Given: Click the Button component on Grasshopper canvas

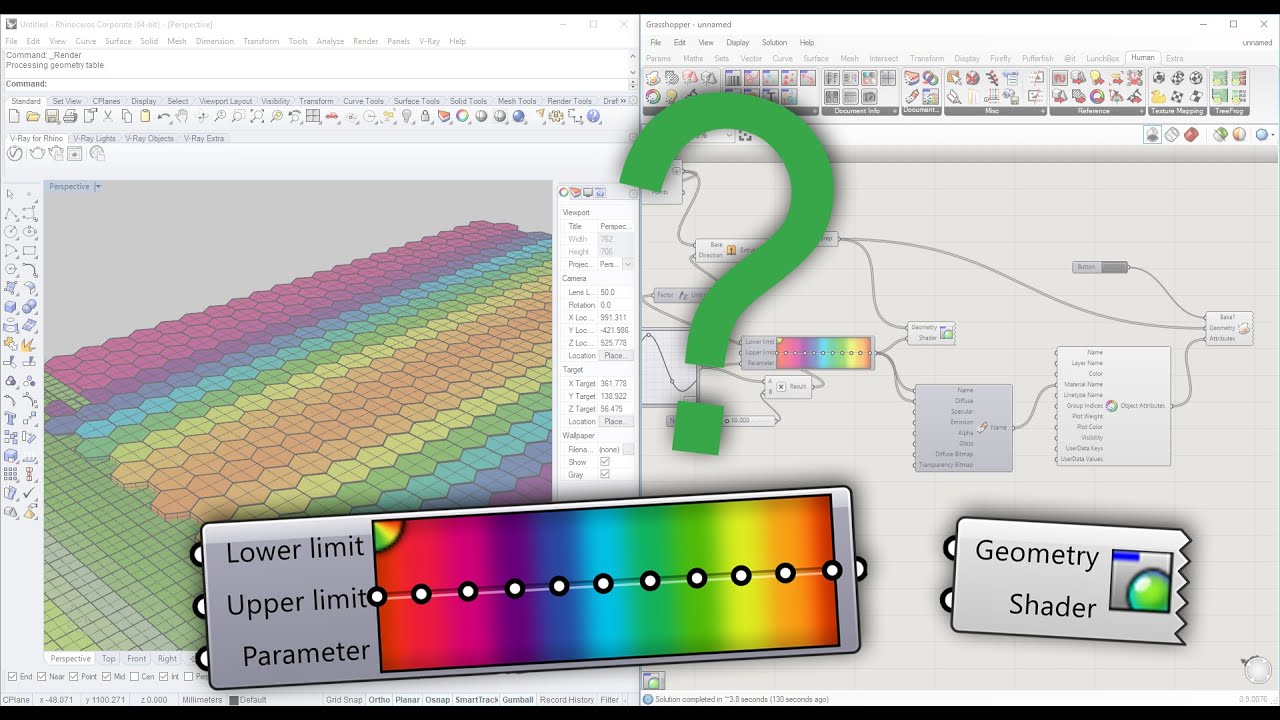Looking at the screenshot, I should (1100, 267).
